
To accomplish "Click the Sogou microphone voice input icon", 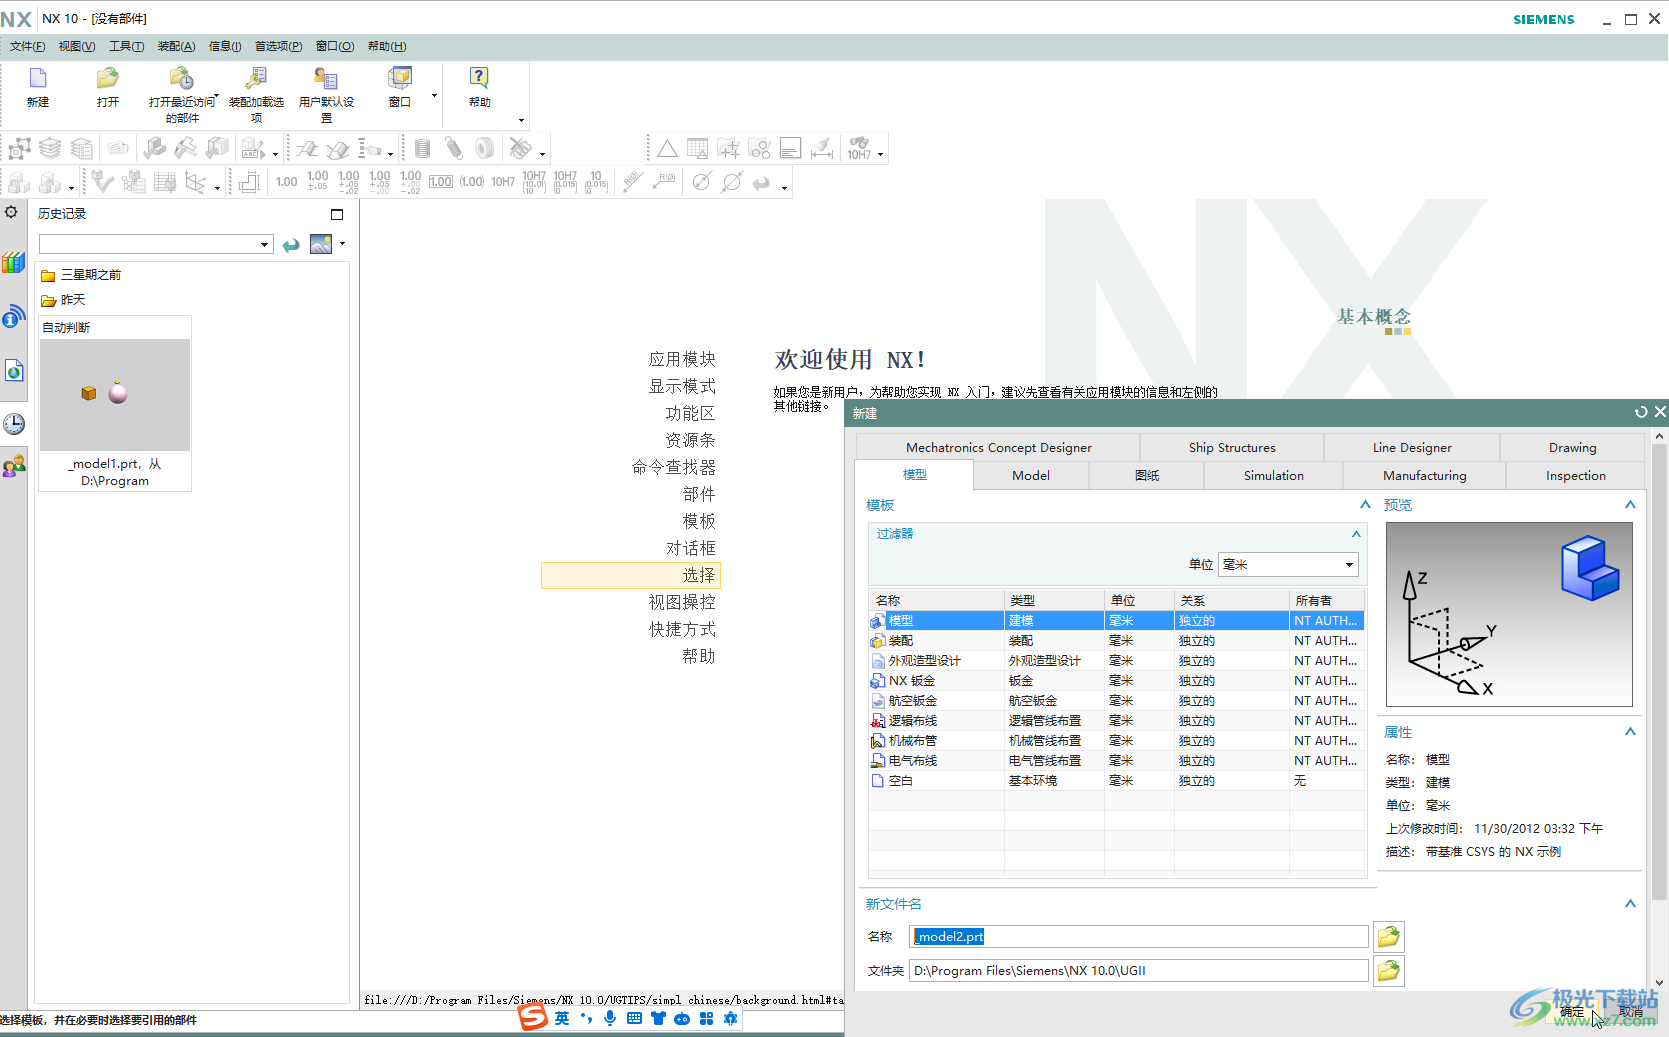I will tap(610, 1018).
